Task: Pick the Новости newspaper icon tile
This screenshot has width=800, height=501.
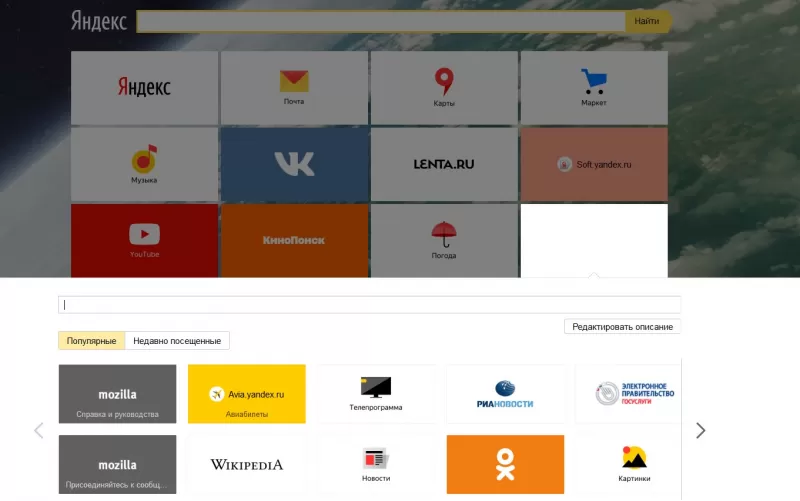Action: (376, 464)
